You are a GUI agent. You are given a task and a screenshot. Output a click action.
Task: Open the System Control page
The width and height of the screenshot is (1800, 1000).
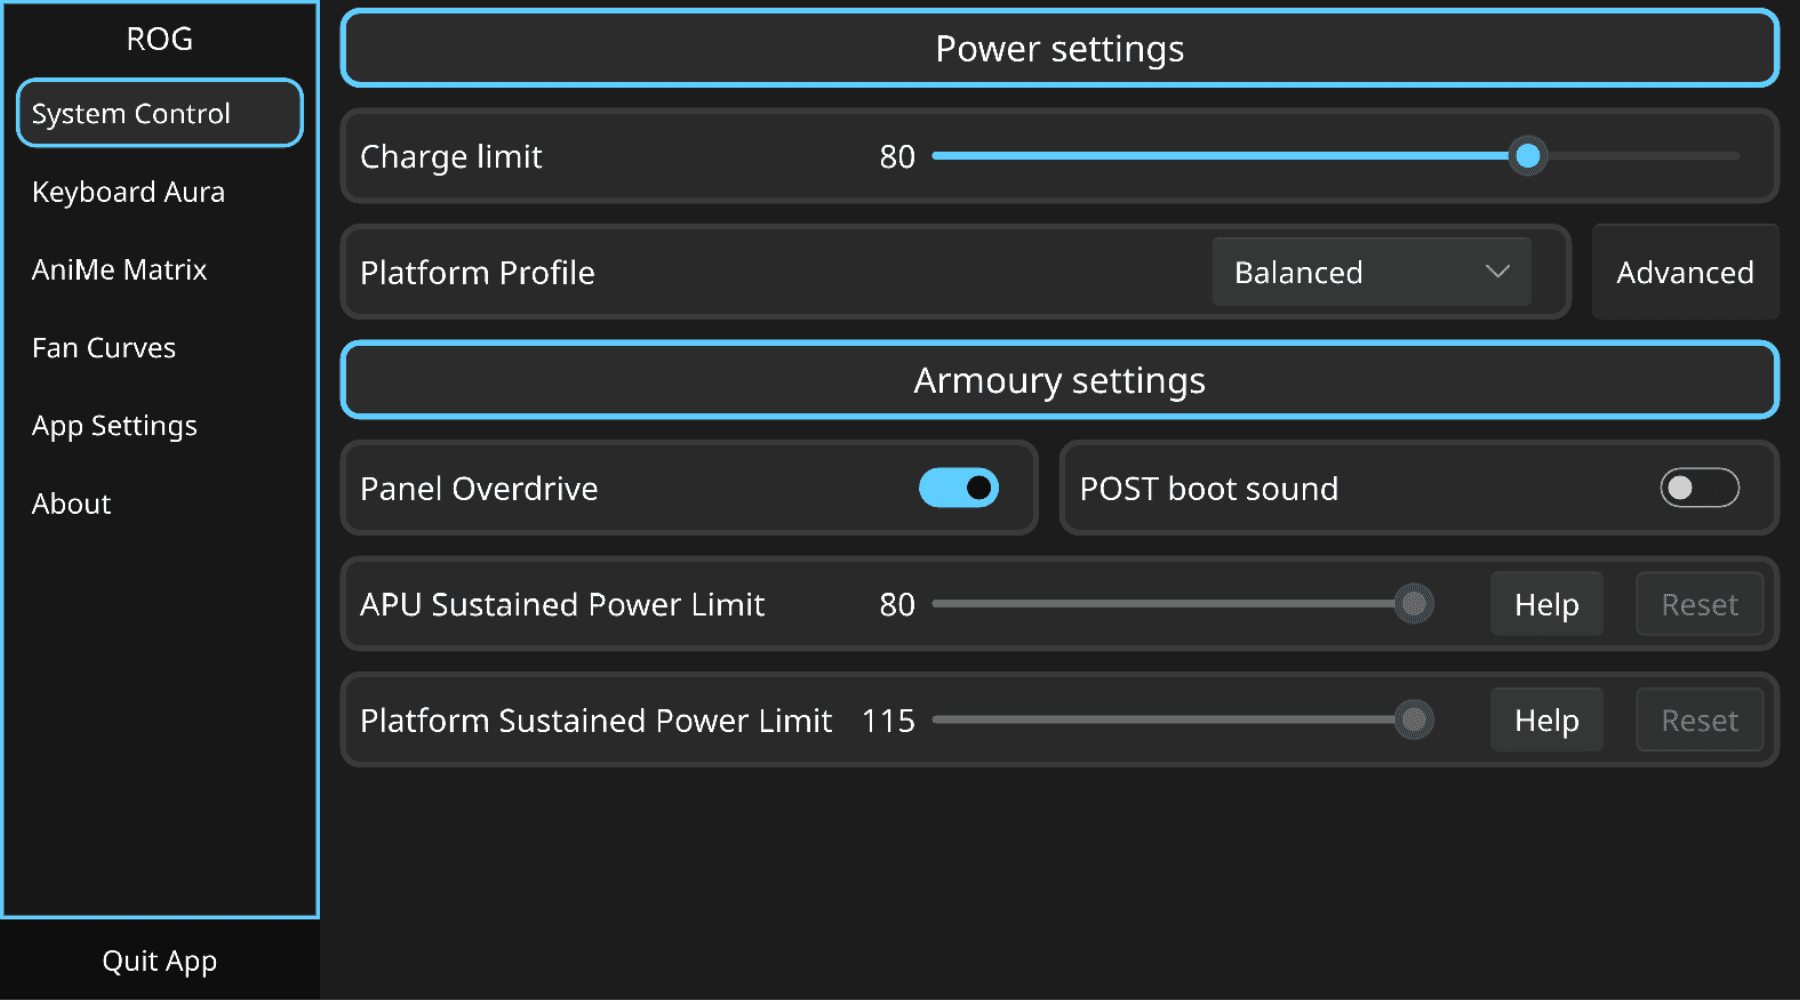click(x=160, y=113)
